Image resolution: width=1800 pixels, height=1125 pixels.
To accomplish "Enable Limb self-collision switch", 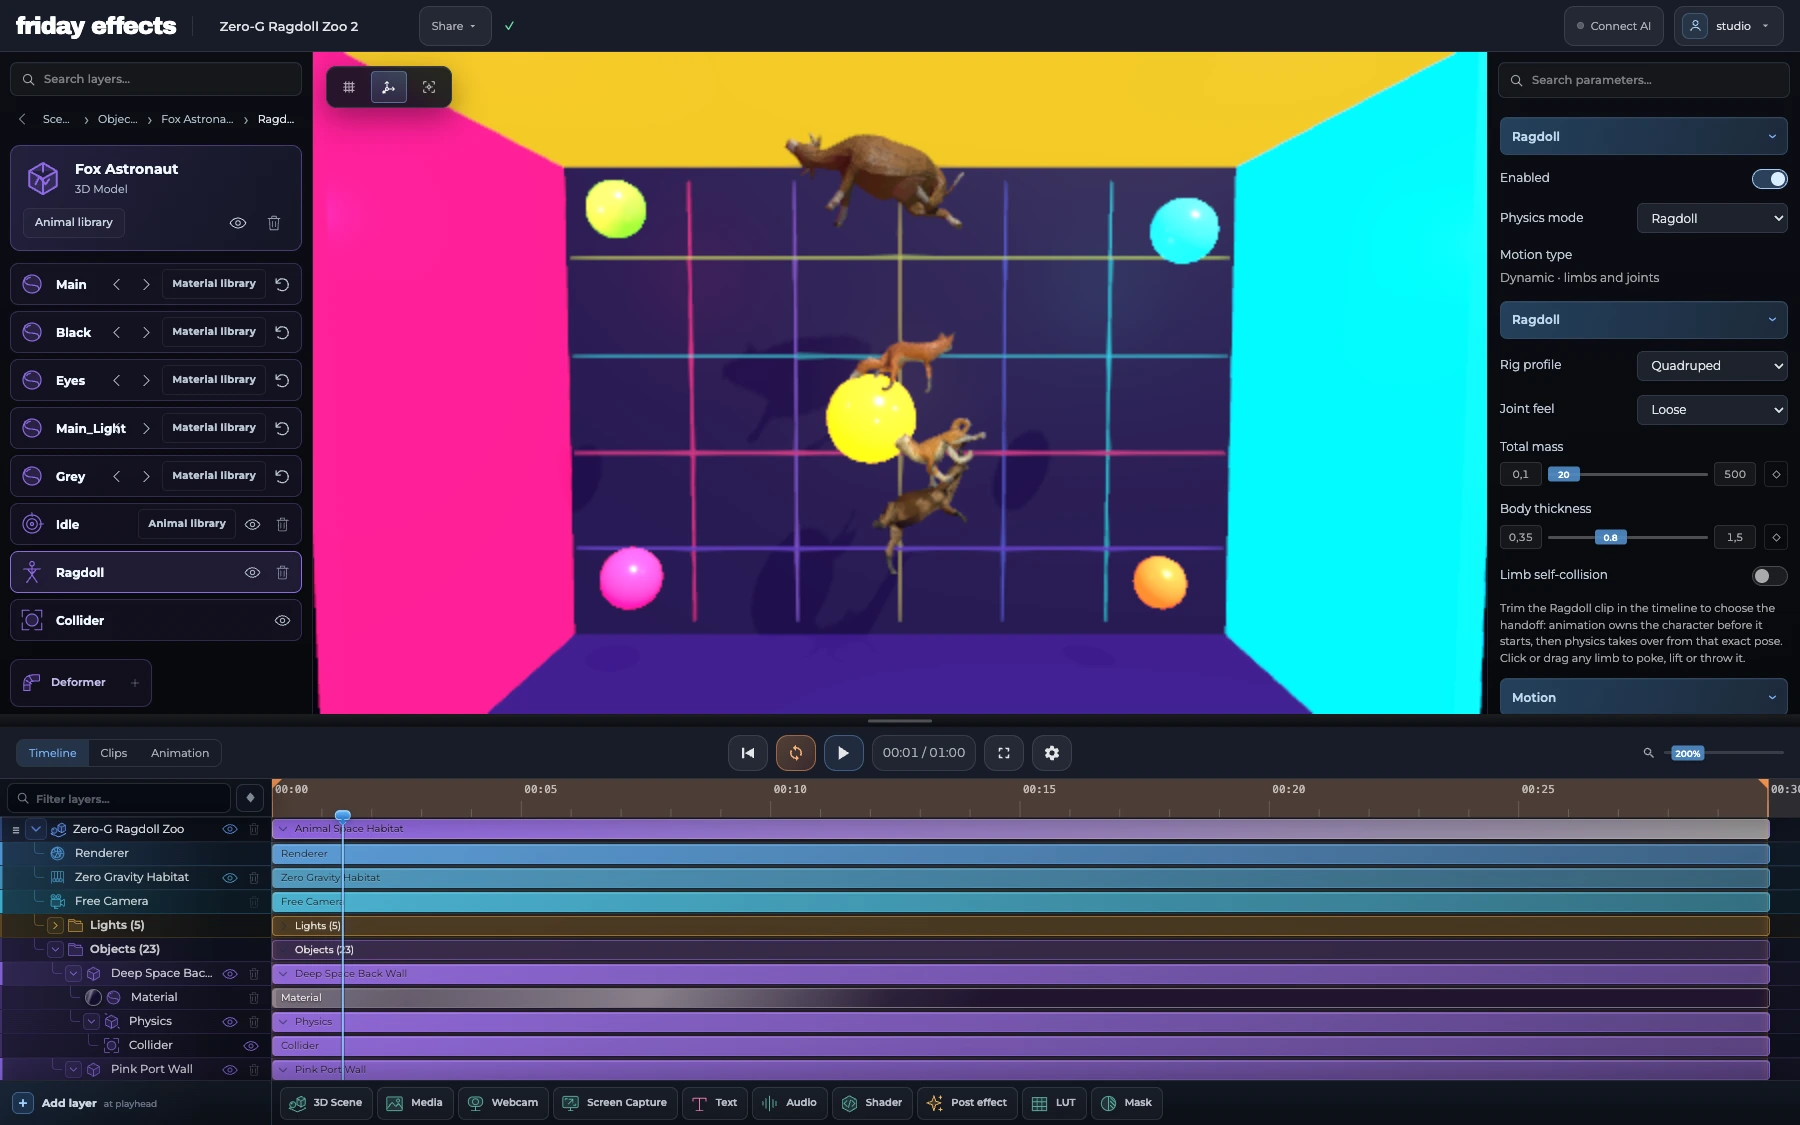I will tap(1769, 575).
